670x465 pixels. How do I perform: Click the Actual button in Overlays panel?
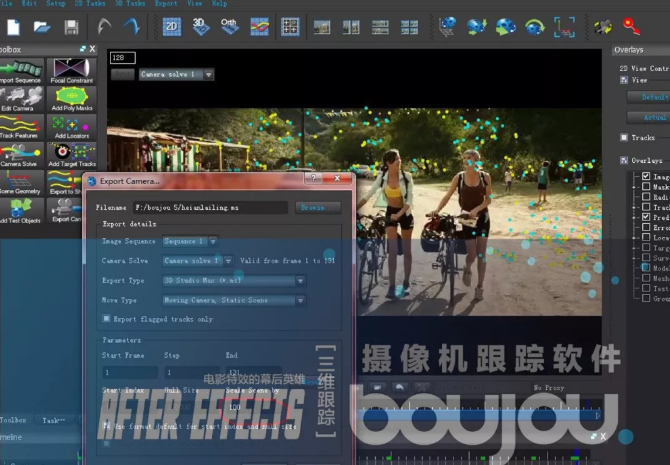click(649, 117)
